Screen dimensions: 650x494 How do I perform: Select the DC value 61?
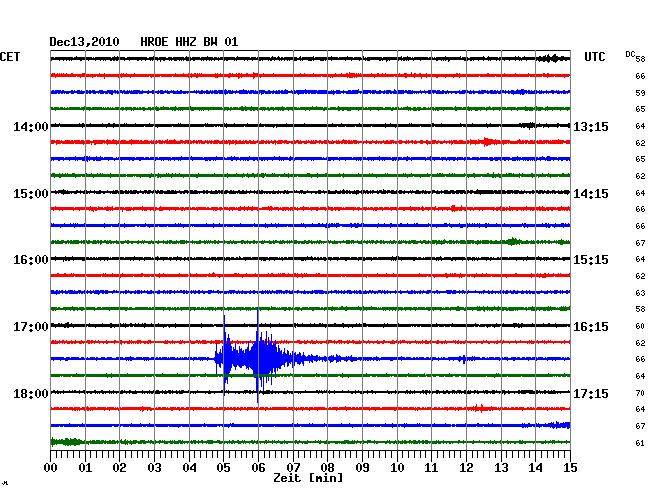(640, 443)
